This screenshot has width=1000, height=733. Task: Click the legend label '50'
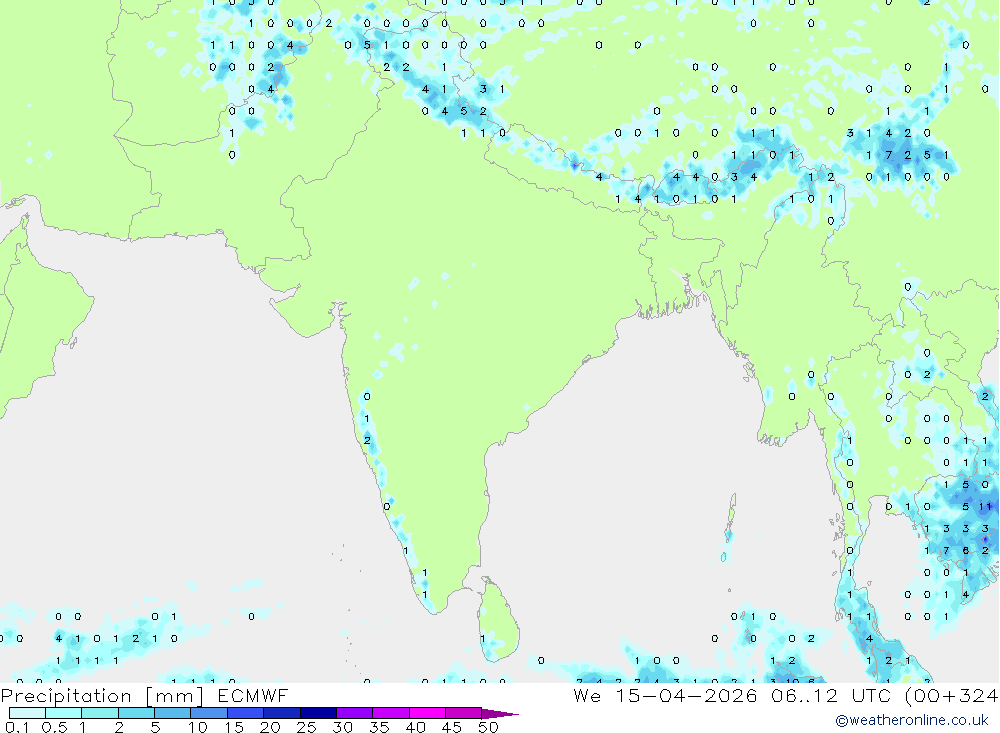click(x=488, y=727)
